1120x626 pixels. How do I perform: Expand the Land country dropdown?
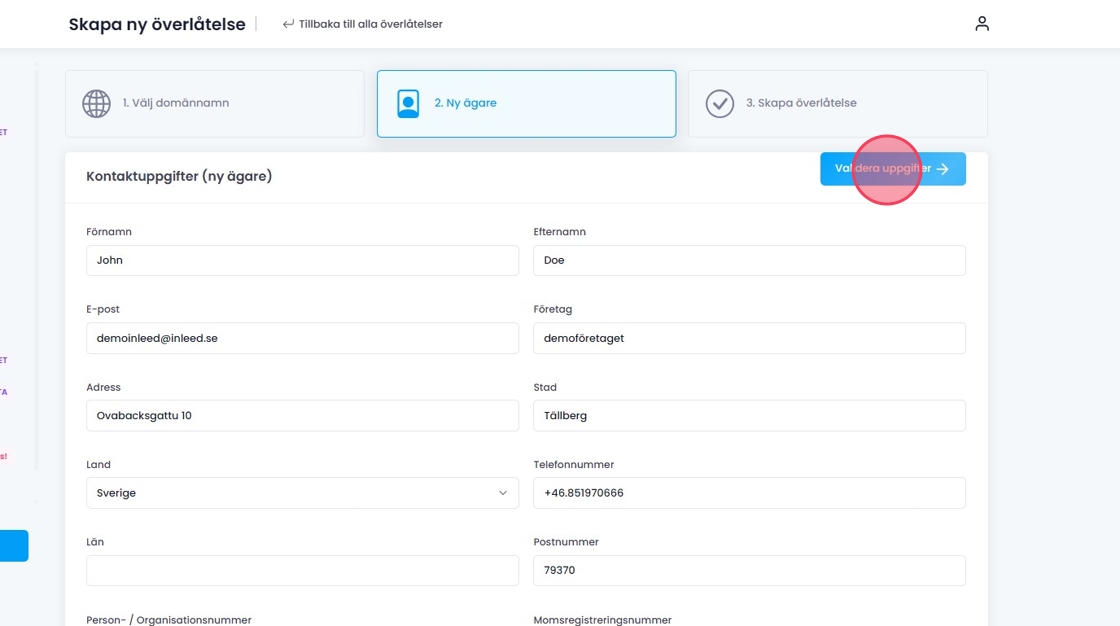(302, 493)
